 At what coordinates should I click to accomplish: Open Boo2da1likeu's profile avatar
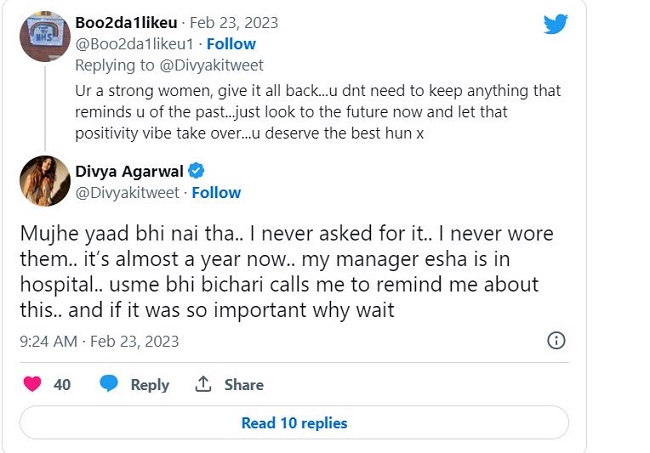point(45,37)
